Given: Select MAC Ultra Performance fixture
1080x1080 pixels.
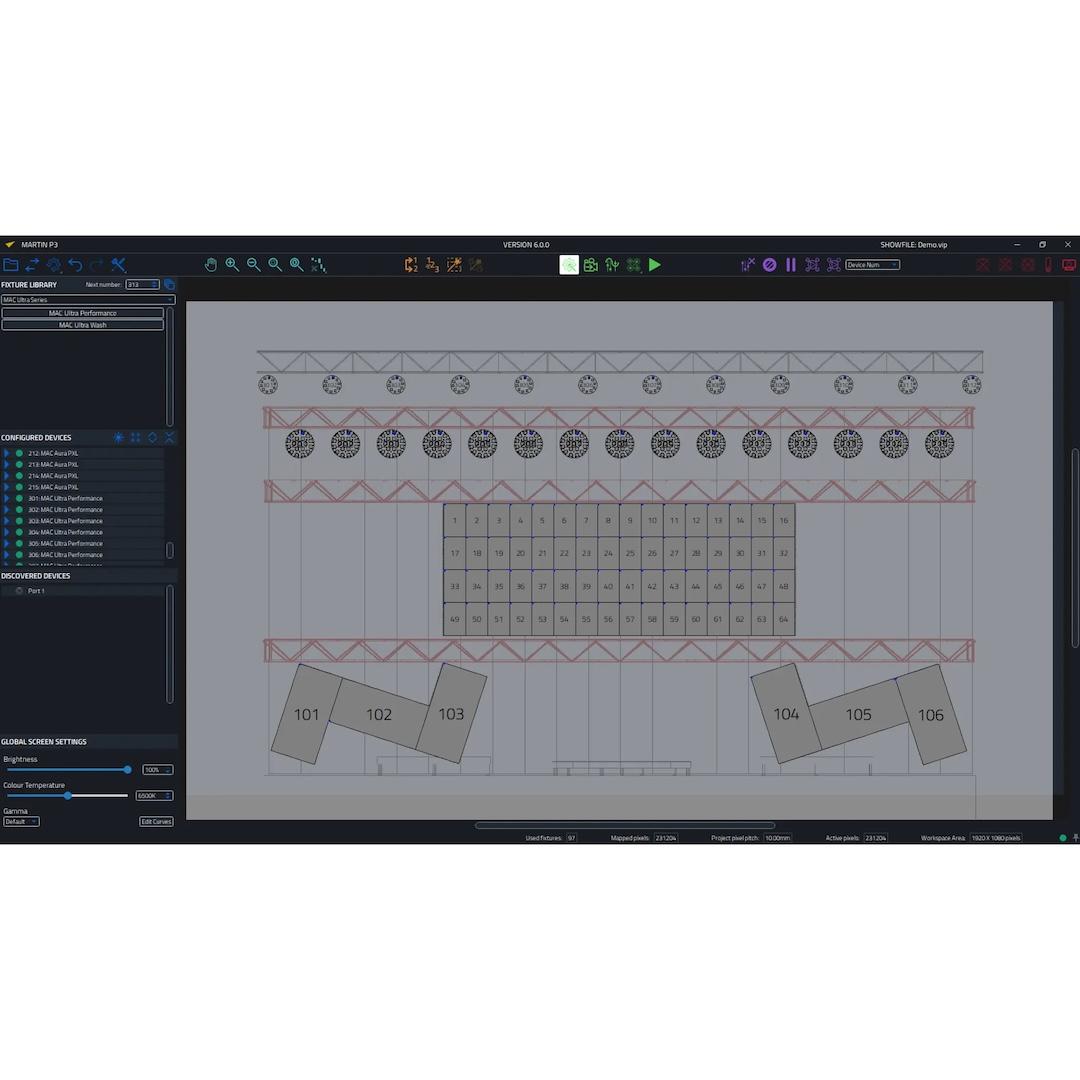Looking at the screenshot, I should [83, 313].
